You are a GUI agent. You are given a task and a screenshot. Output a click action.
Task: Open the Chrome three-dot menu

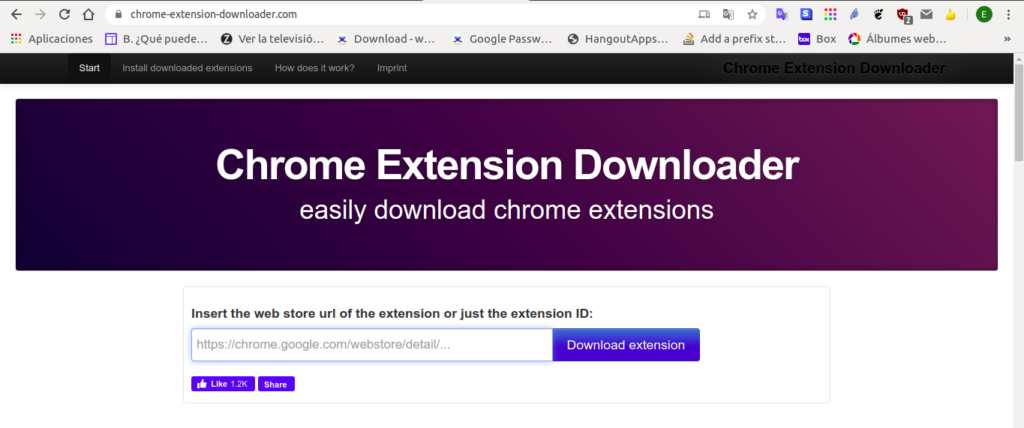pos(1008,14)
